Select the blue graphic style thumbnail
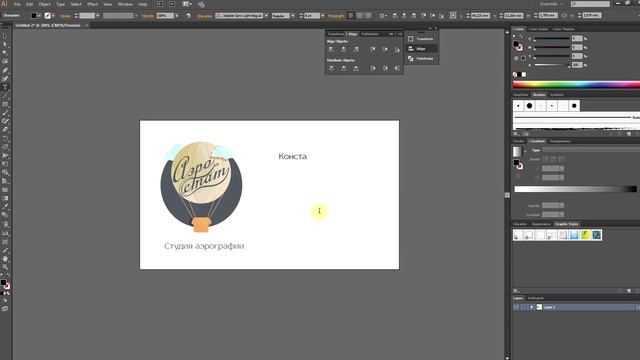640x360 pixels. pos(574,235)
